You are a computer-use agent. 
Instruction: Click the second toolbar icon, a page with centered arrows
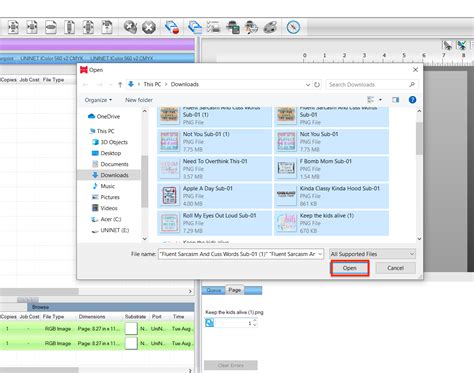coord(32,27)
